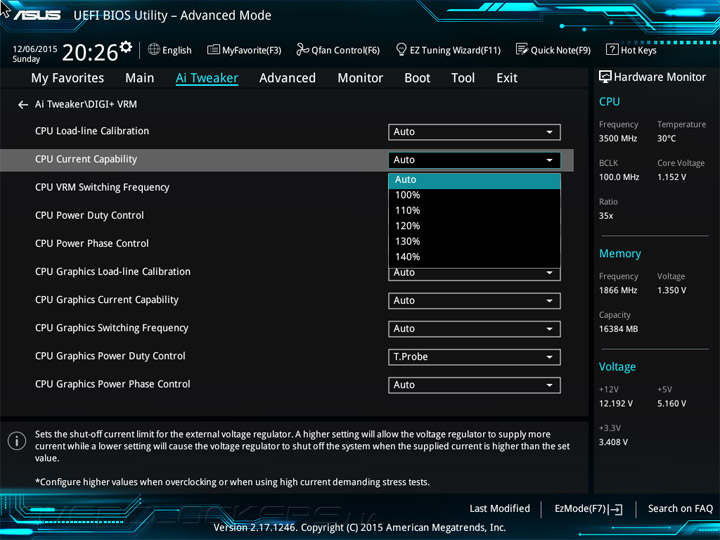720x540 pixels.
Task: Select CPU Graphics Current Capability label
Action: pos(107,300)
